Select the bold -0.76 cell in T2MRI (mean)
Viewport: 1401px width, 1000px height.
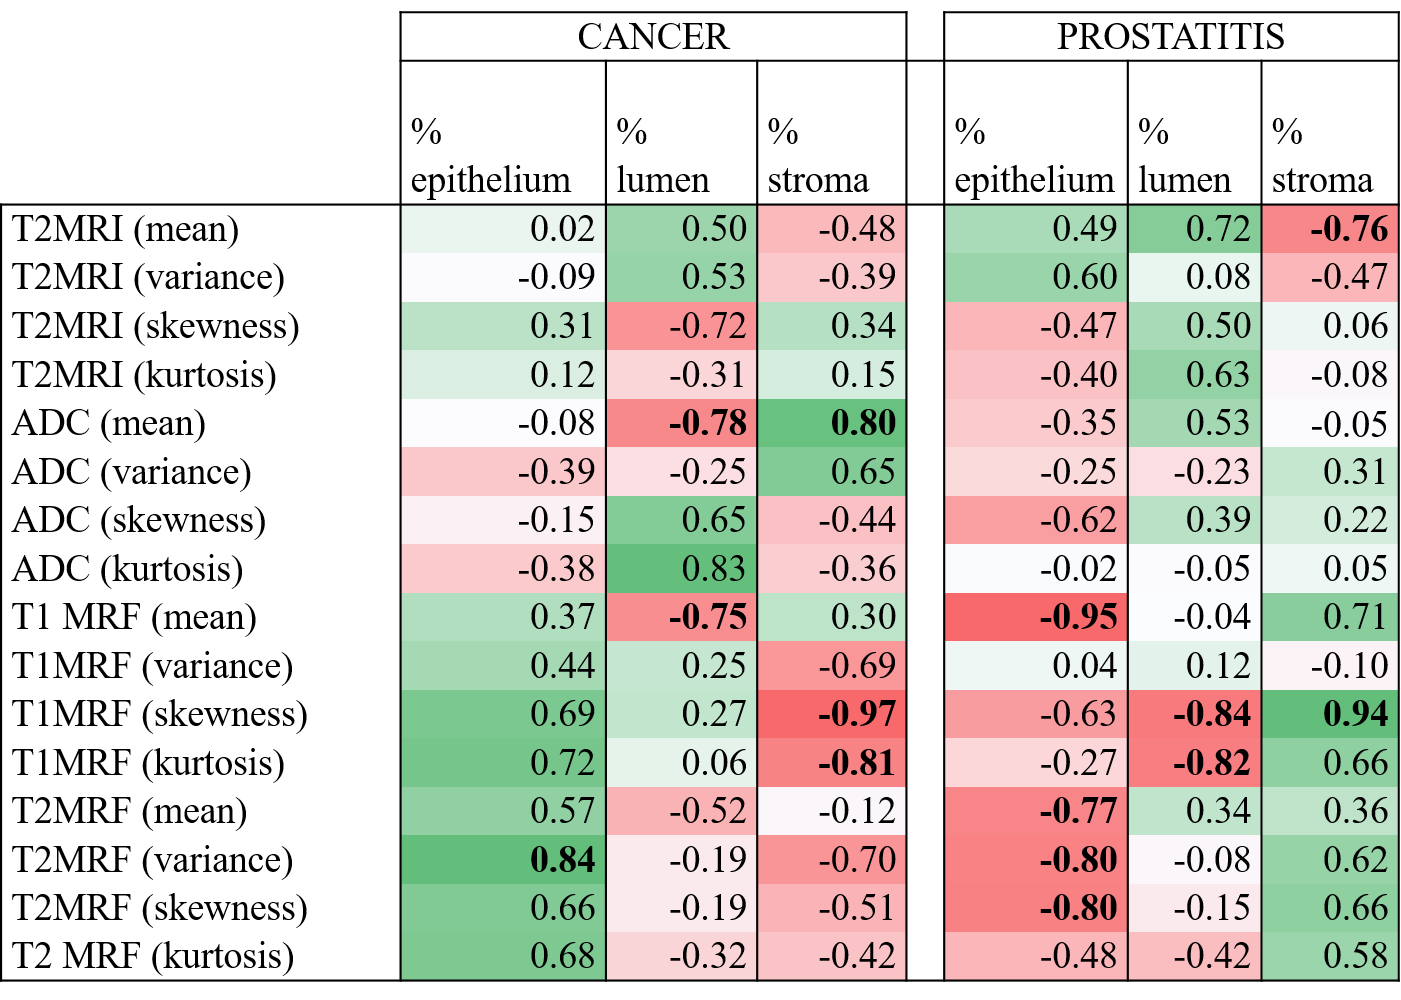1349,229
